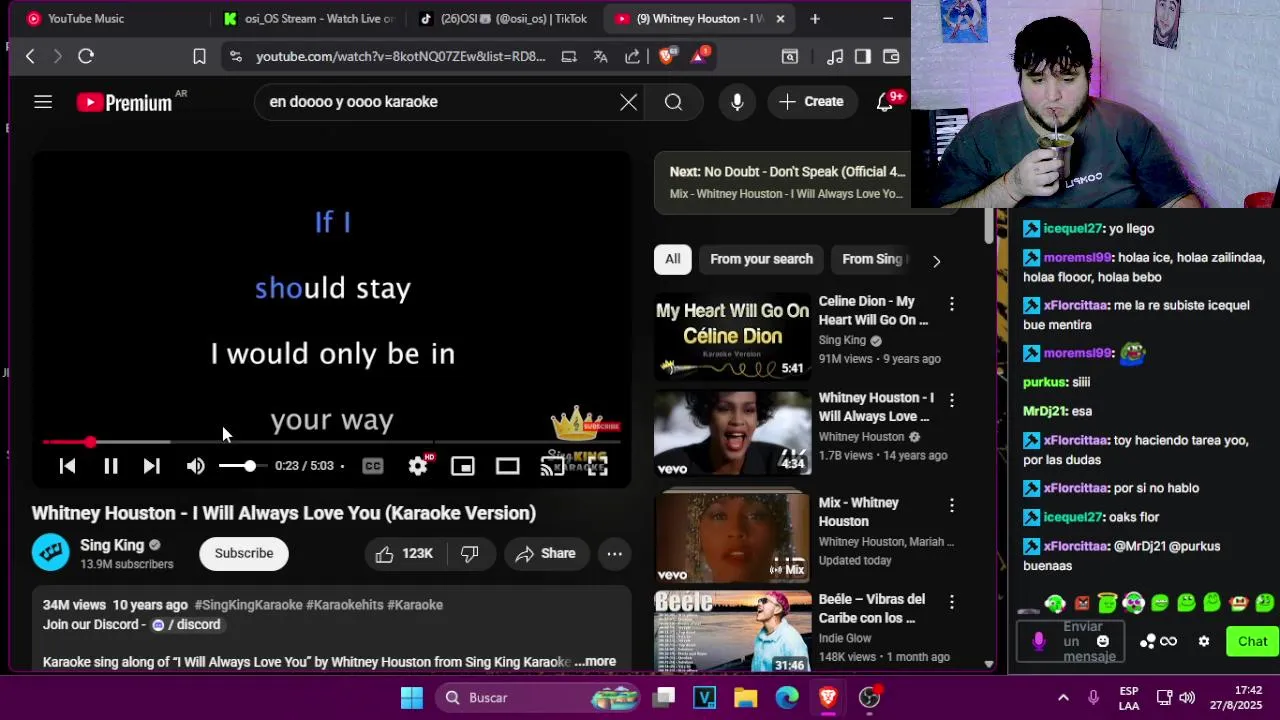Open YouTube notifications bell
This screenshot has height=720, width=1280.
[885, 102]
